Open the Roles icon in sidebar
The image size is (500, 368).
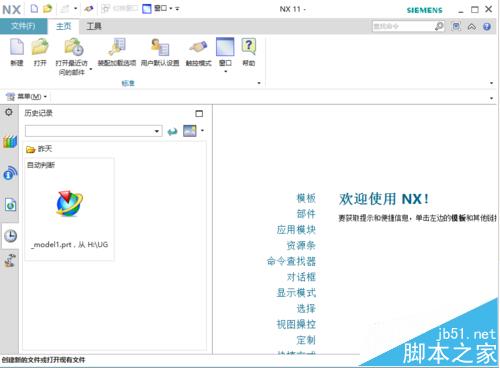(10, 260)
